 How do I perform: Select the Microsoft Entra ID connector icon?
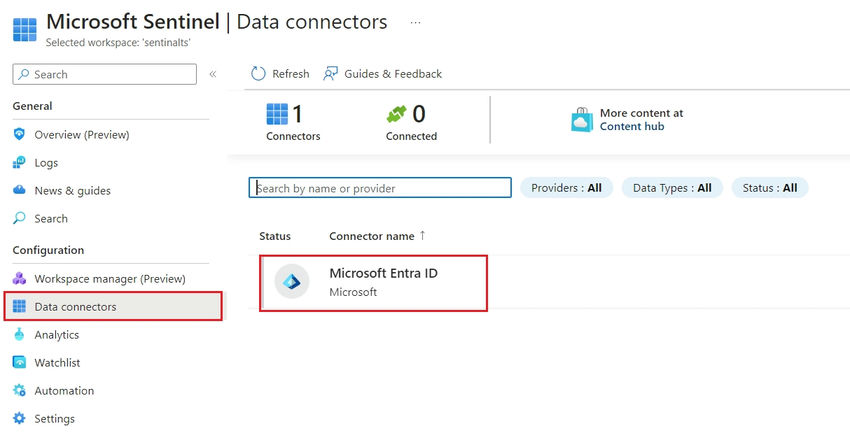click(x=293, y=282)
